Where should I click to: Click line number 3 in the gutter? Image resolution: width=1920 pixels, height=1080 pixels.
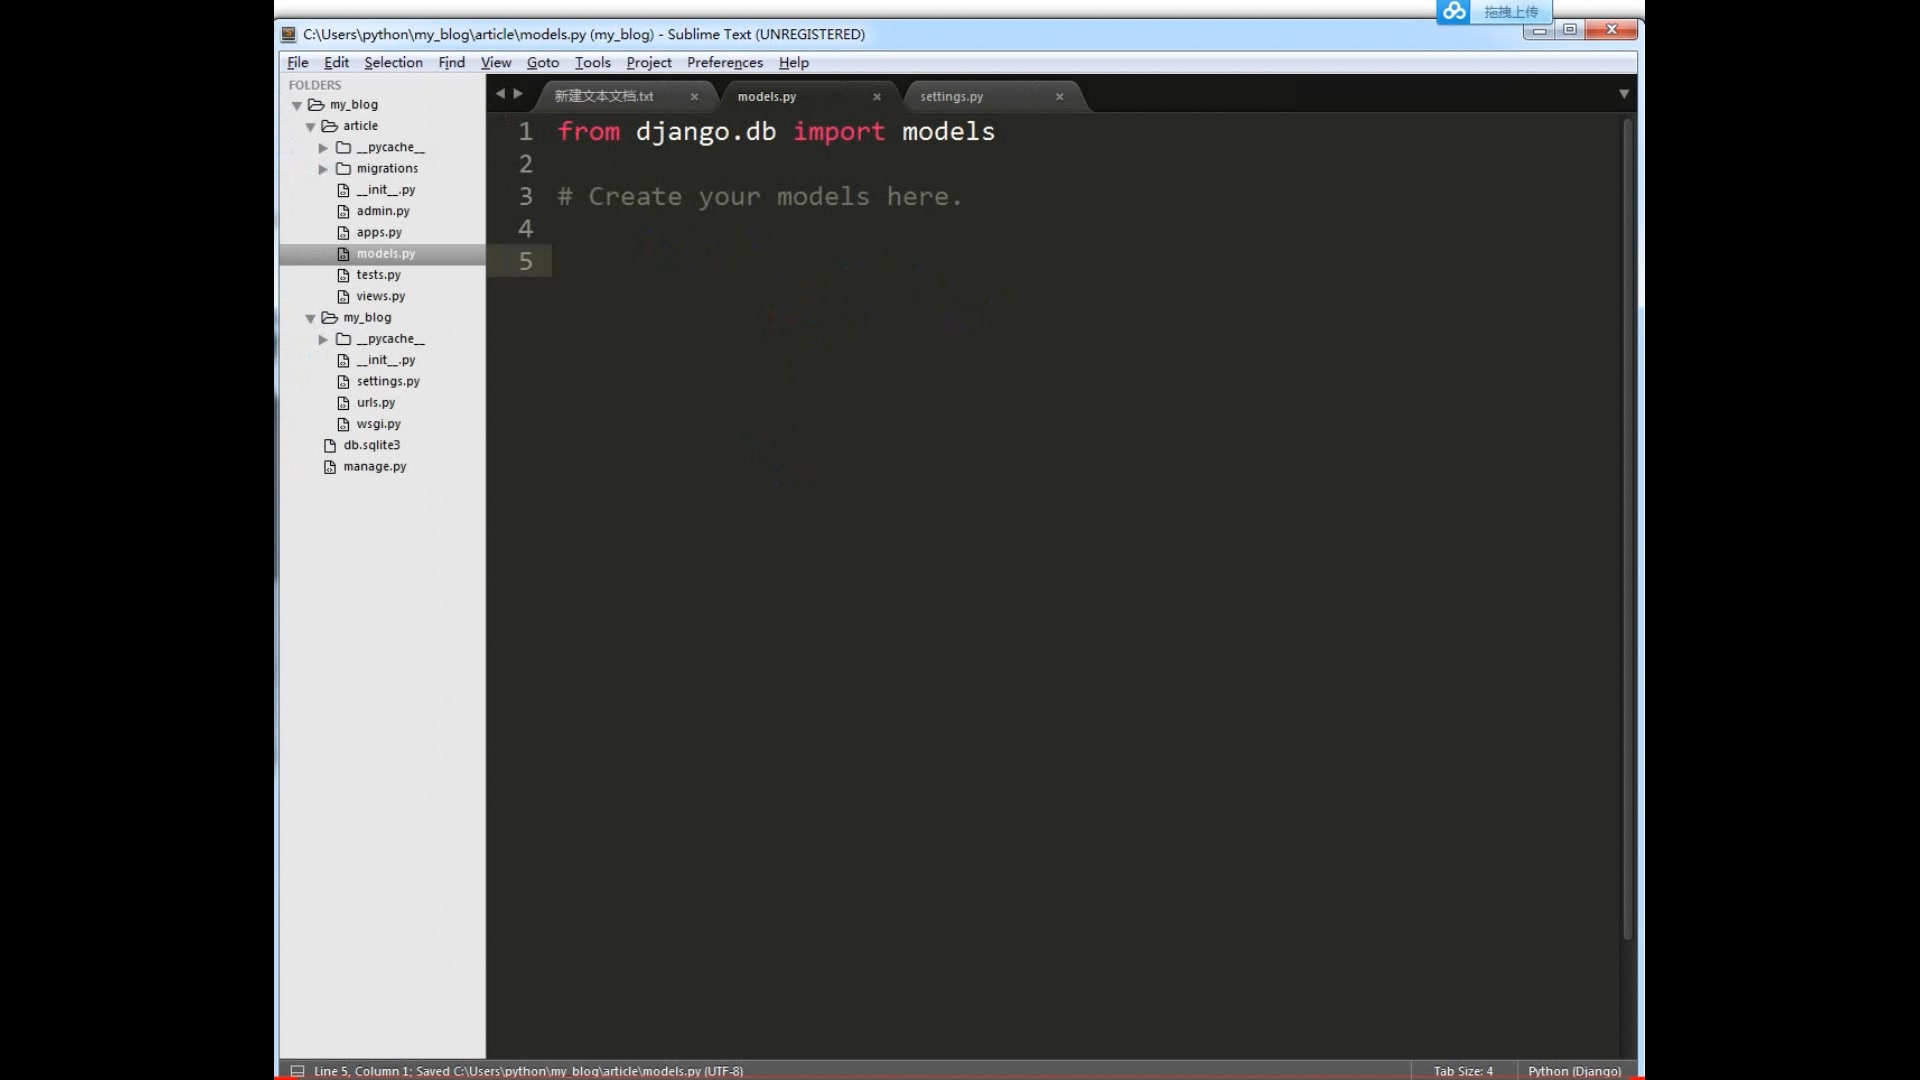click(x=526, y=197)
